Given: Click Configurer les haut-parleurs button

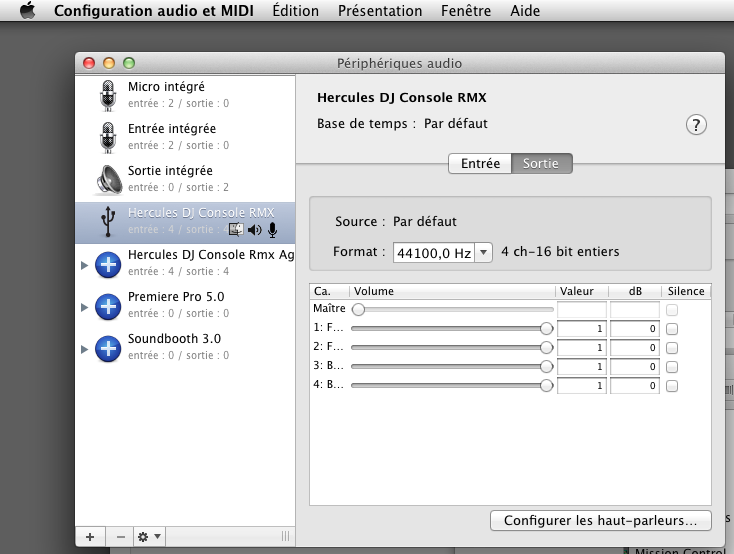Looking at the screenshot, I should pyautogui.click(x=601, y=520).
